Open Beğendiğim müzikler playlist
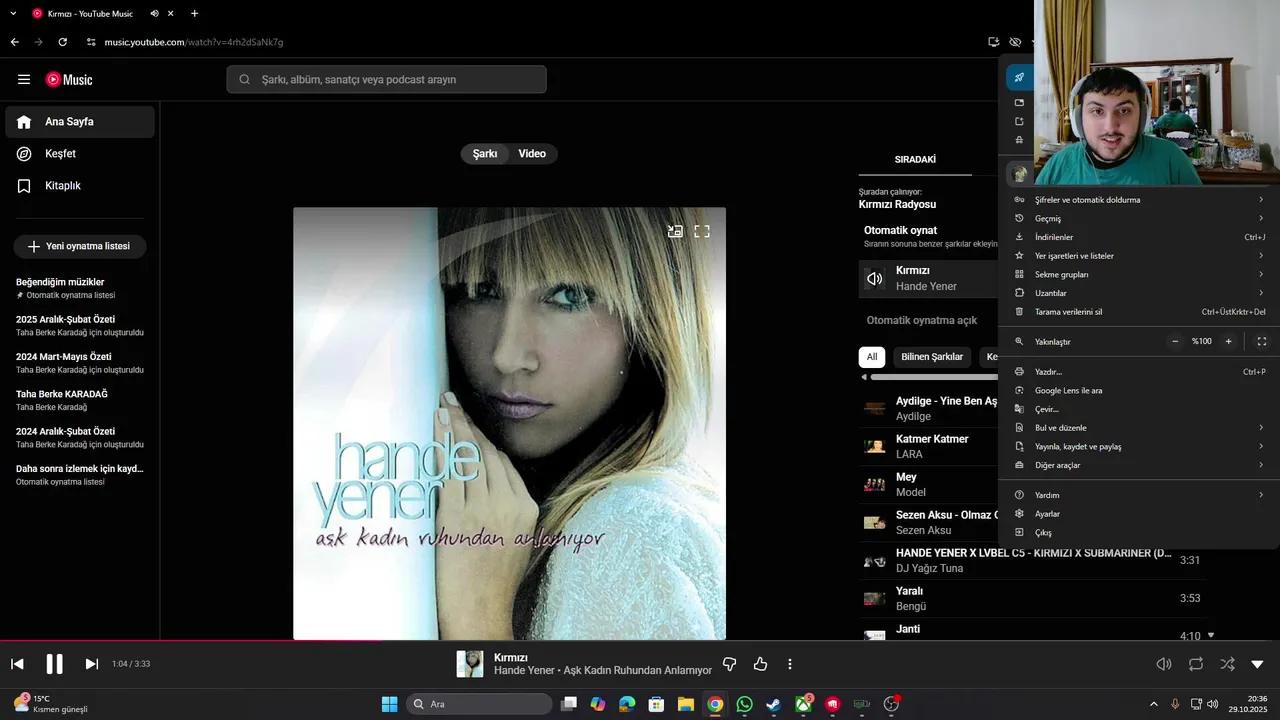The height and width of the screenshot is (720, 1280). click(80, 288)
